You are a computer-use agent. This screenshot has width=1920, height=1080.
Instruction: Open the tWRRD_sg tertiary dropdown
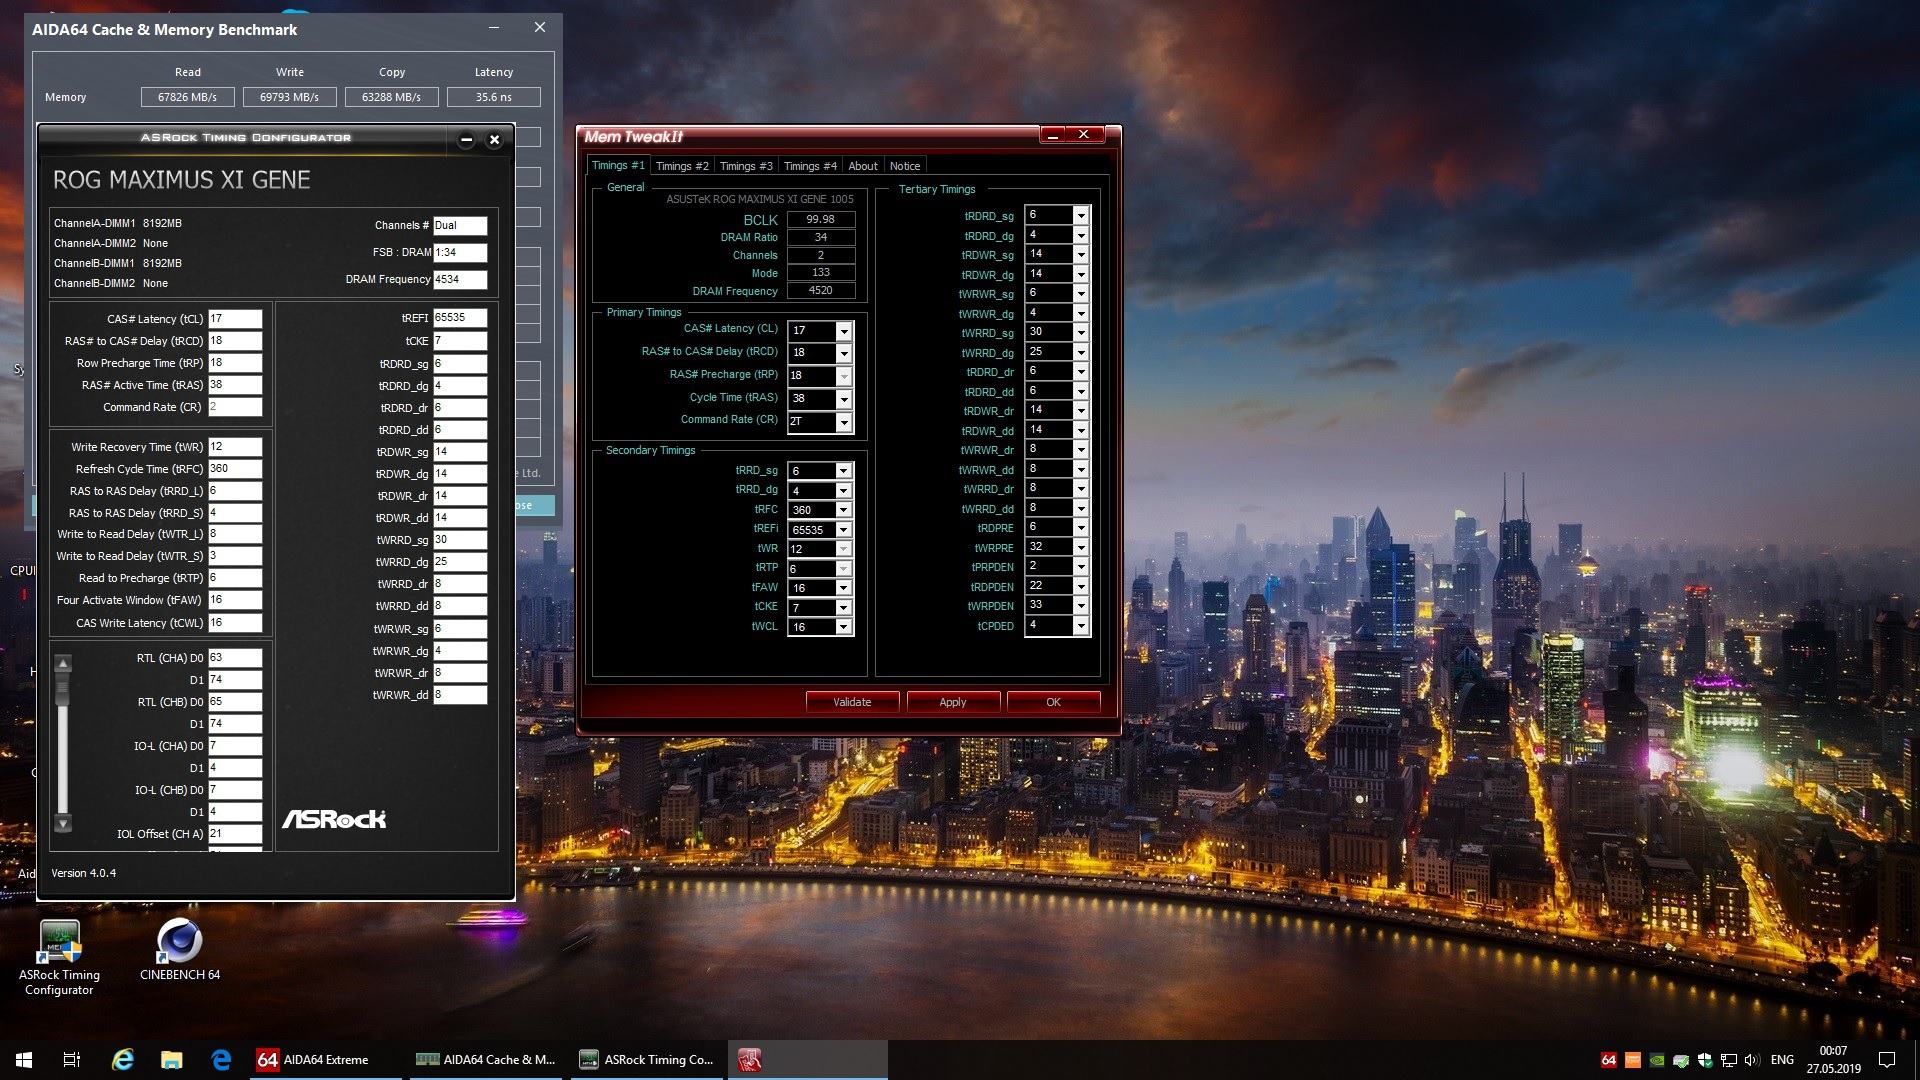(1081, 332)
